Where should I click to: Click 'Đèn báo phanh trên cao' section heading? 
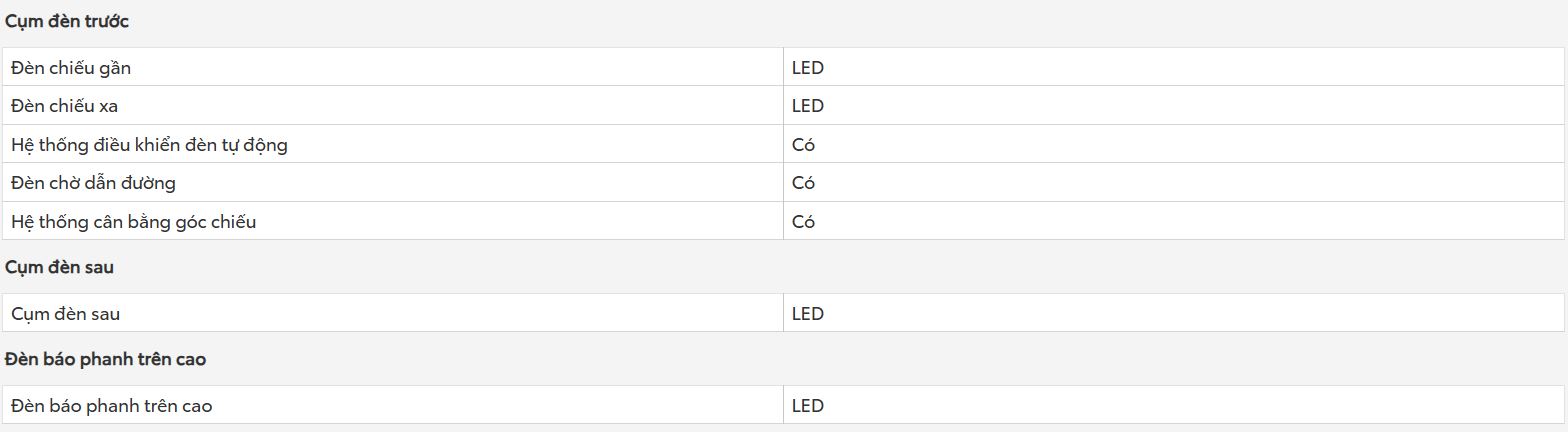[106, 359]
